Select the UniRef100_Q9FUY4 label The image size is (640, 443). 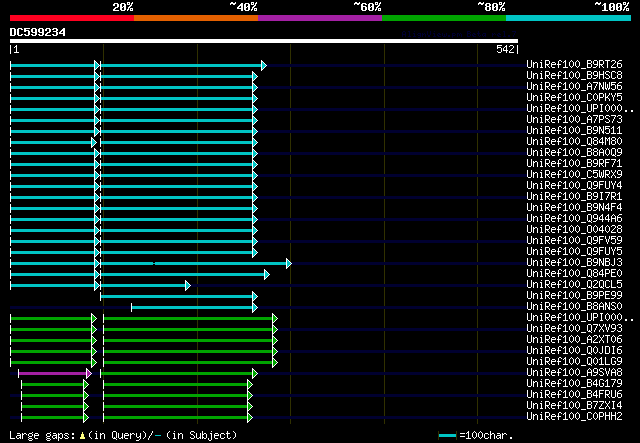coord(574,185)
